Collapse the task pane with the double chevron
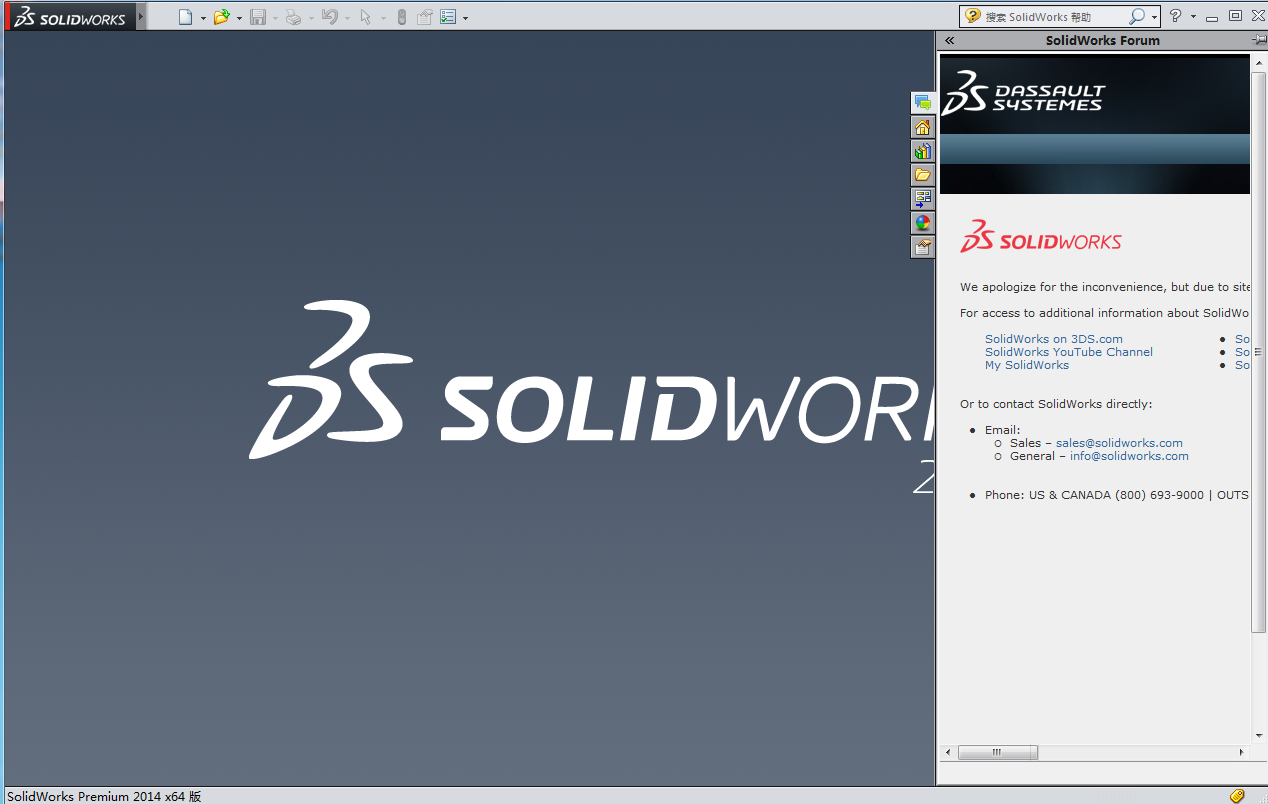The image size is (1268, 804). [x=949, y=41]
